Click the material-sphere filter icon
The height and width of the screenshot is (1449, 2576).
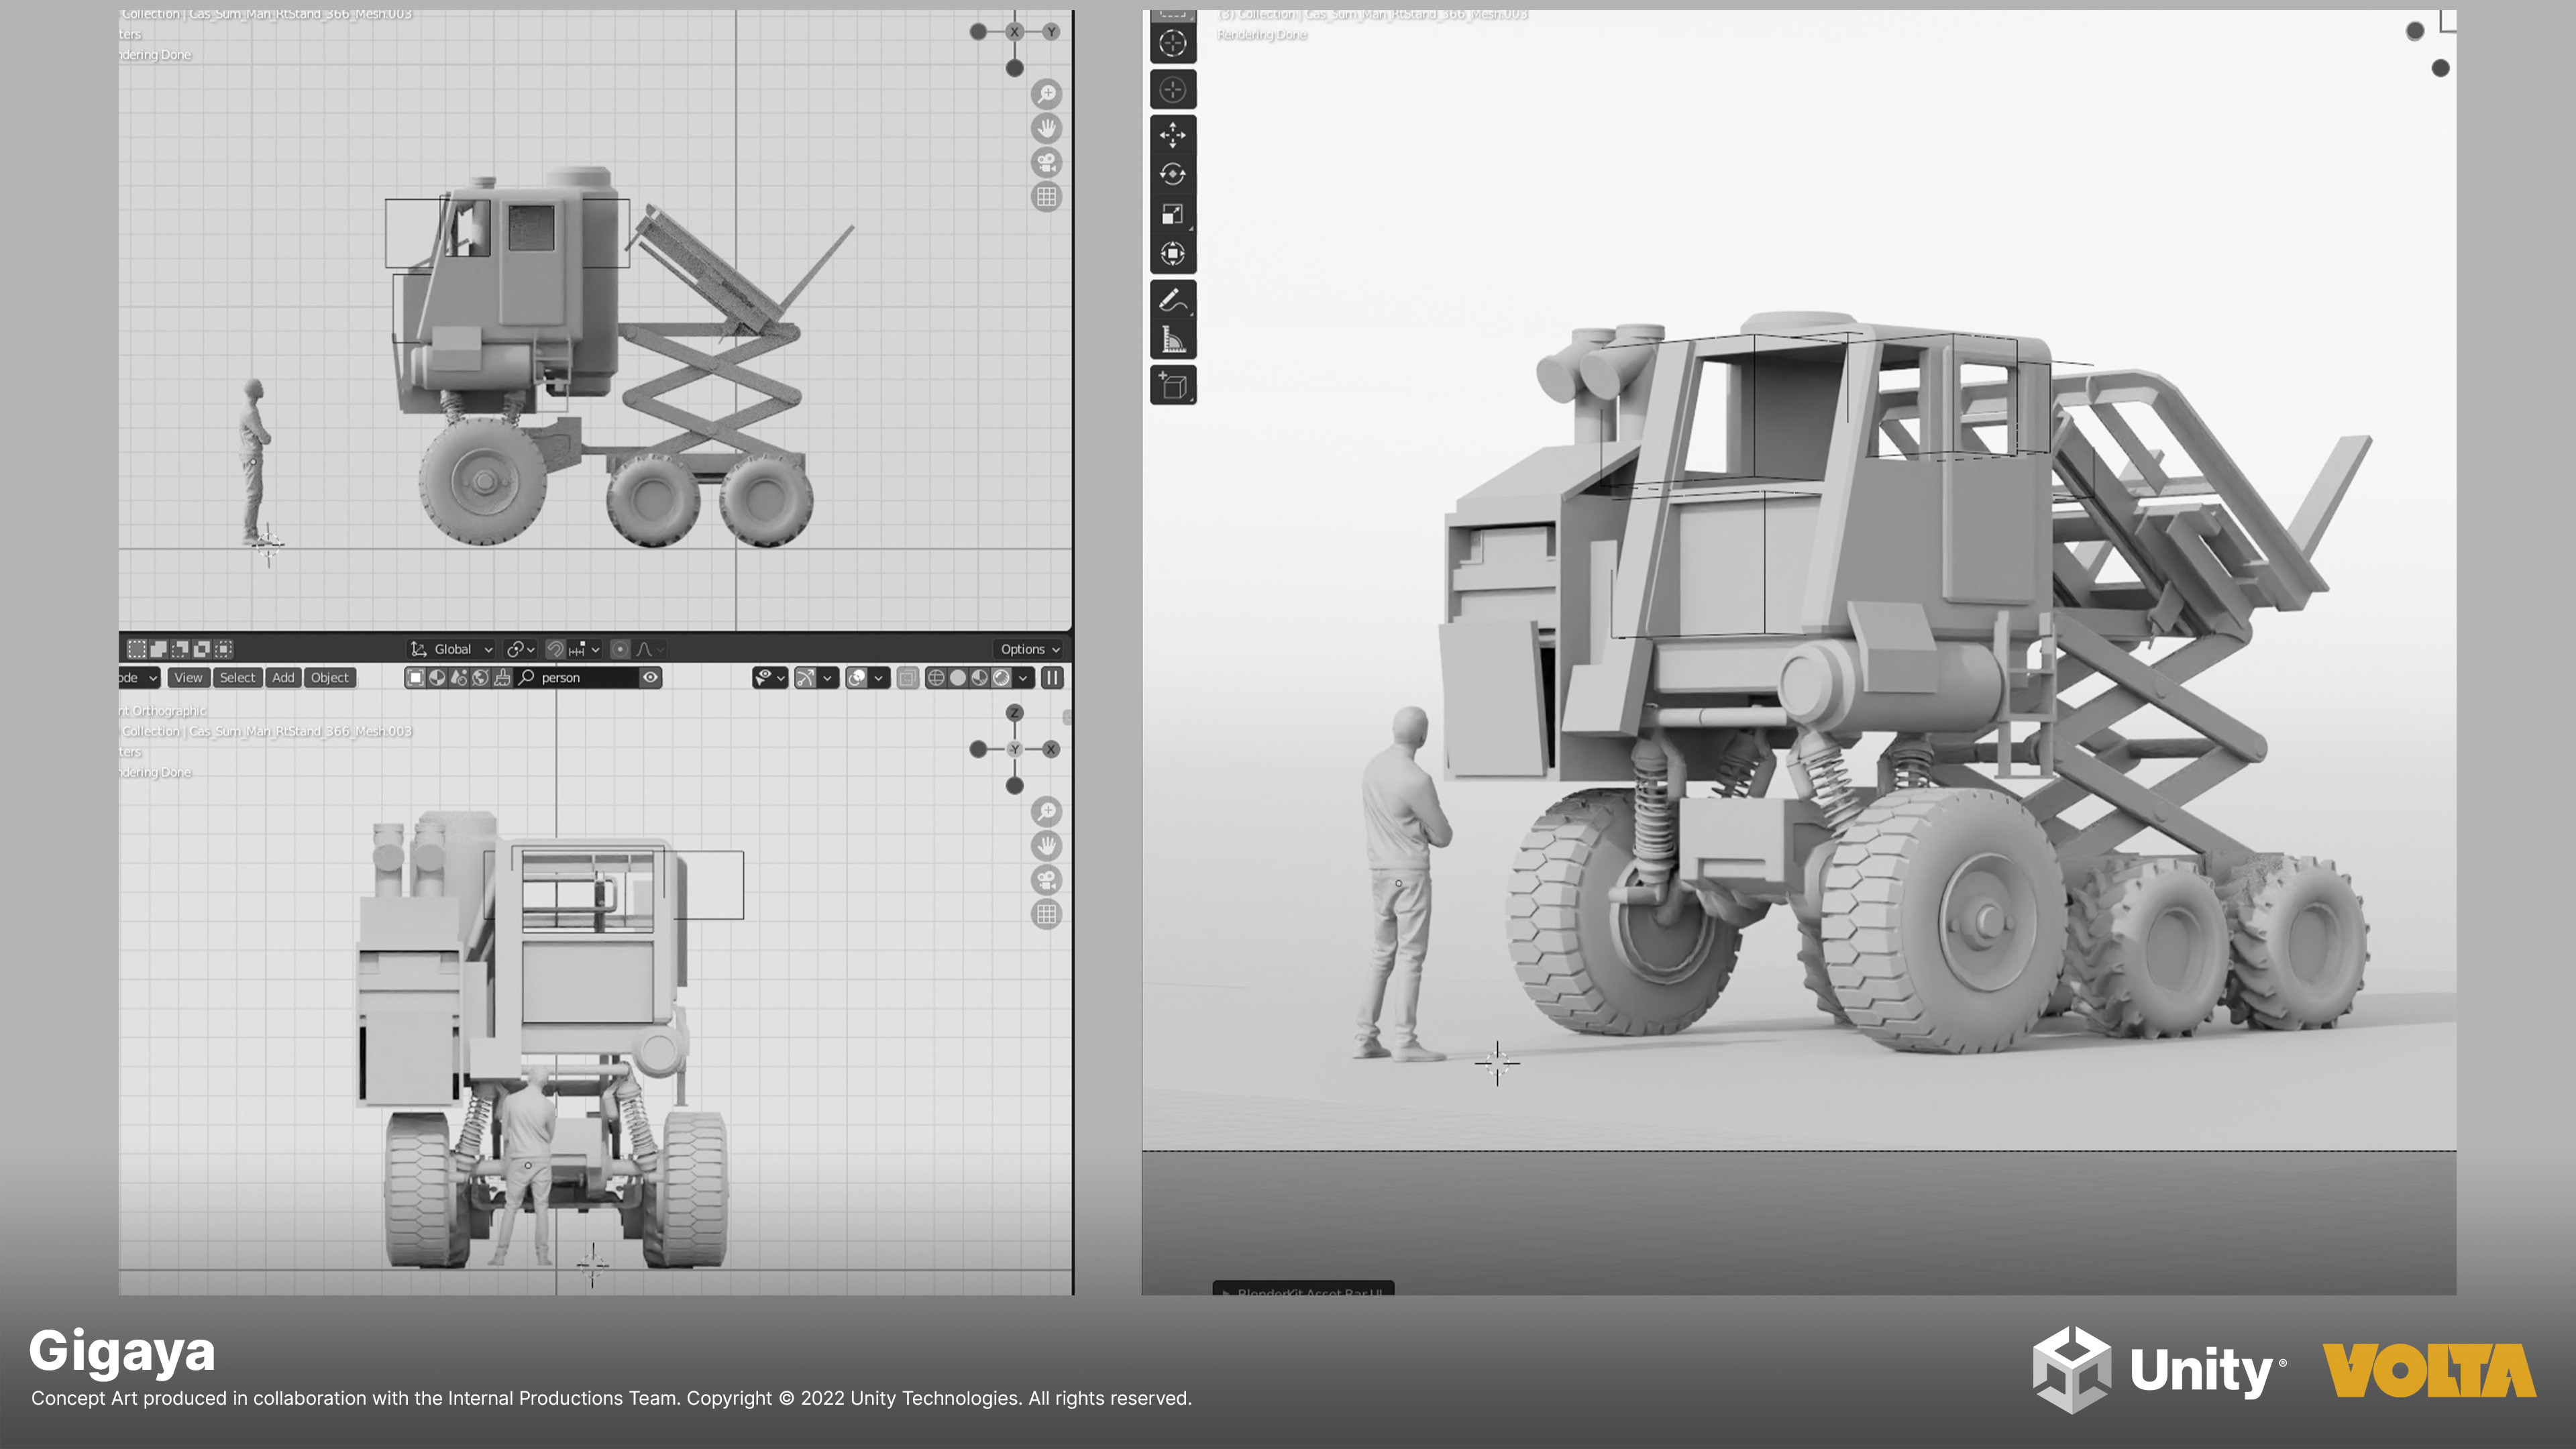pos(437,678)
